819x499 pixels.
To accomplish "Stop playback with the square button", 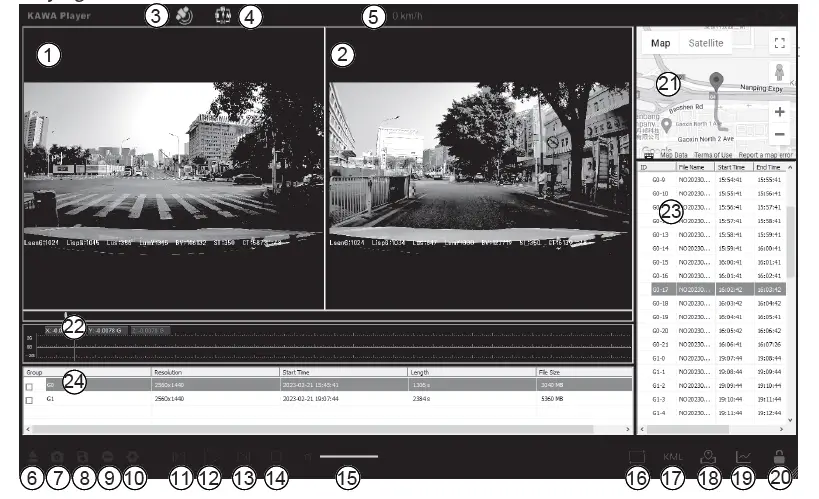I will [x=276, y=457].
